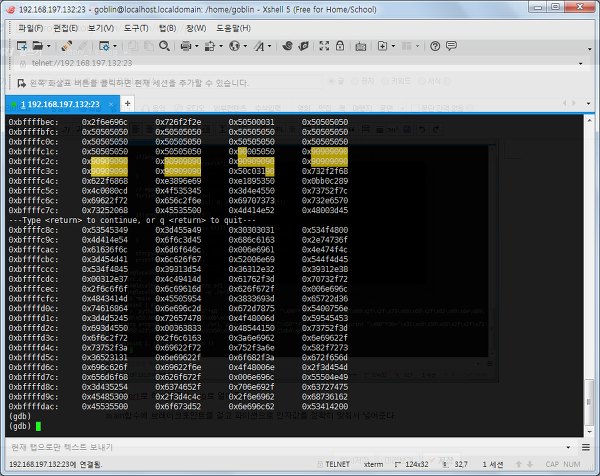This screenshot has height=476, width=600.
Task: Click the tab scroll left arrow
Action: point(564,103)
